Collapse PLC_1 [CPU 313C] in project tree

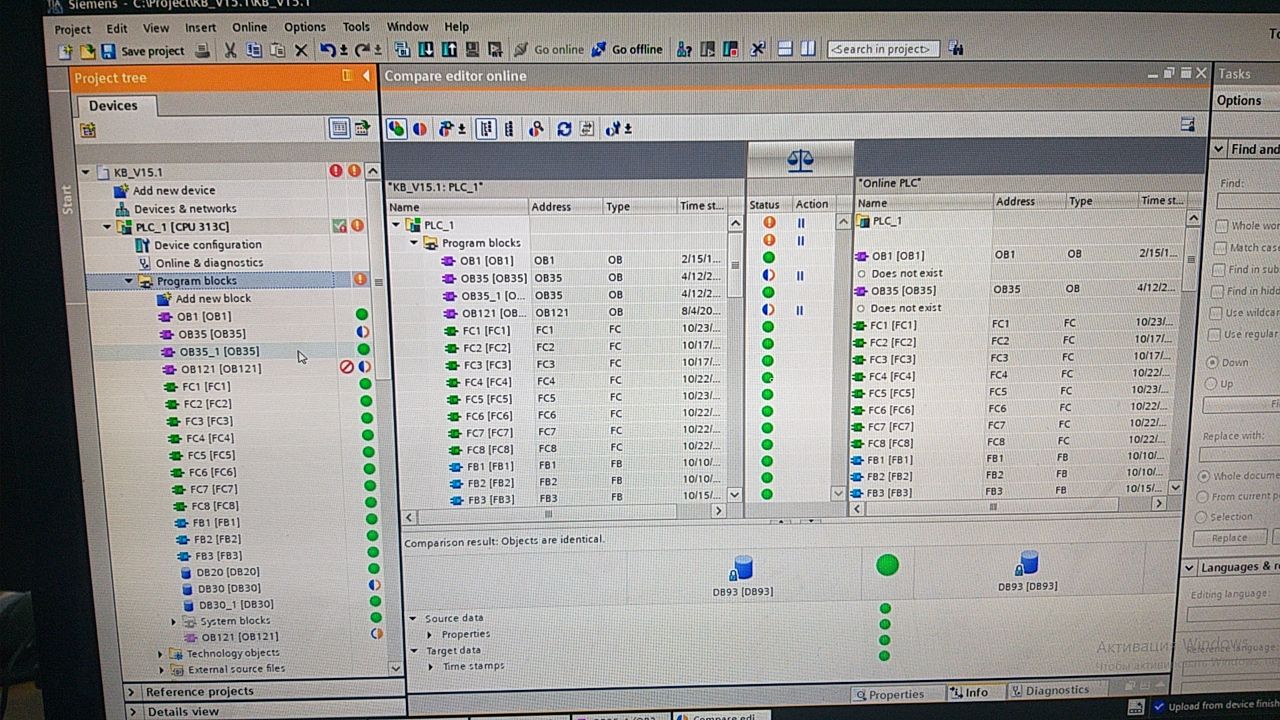pyautogui.click(x=107, y=227)
